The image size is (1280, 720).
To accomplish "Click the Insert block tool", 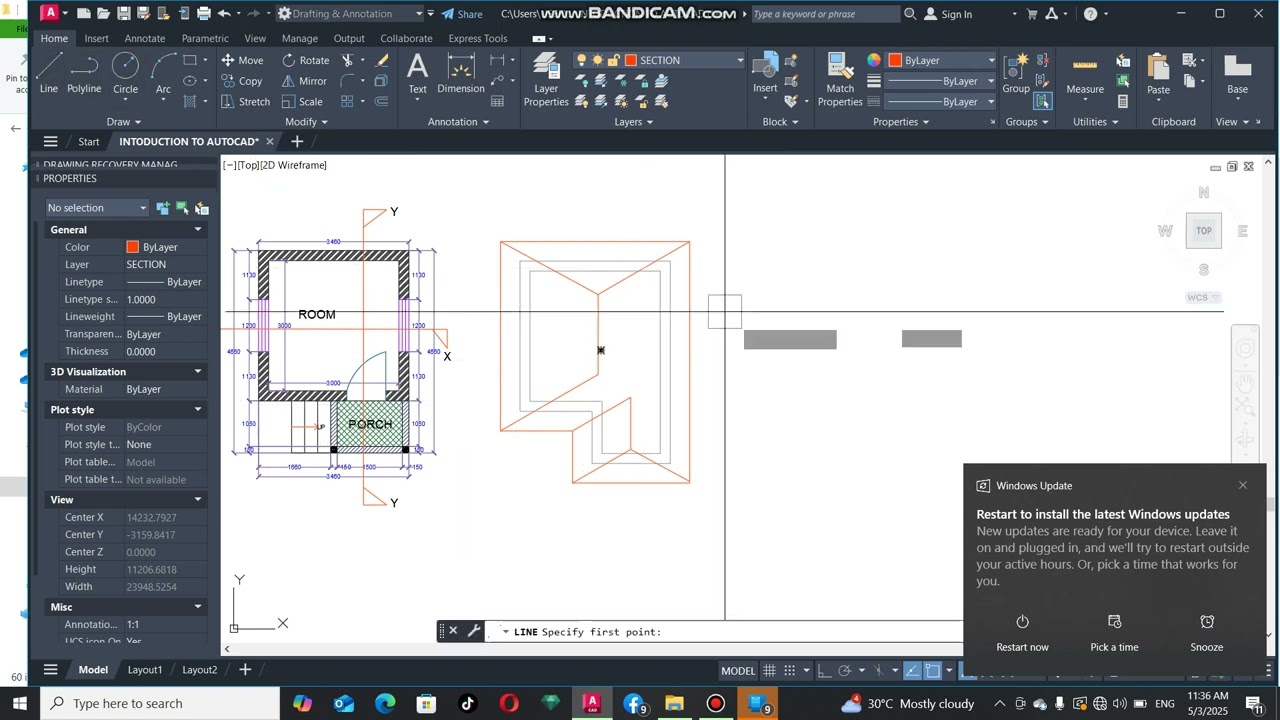I will click(765, 73).
